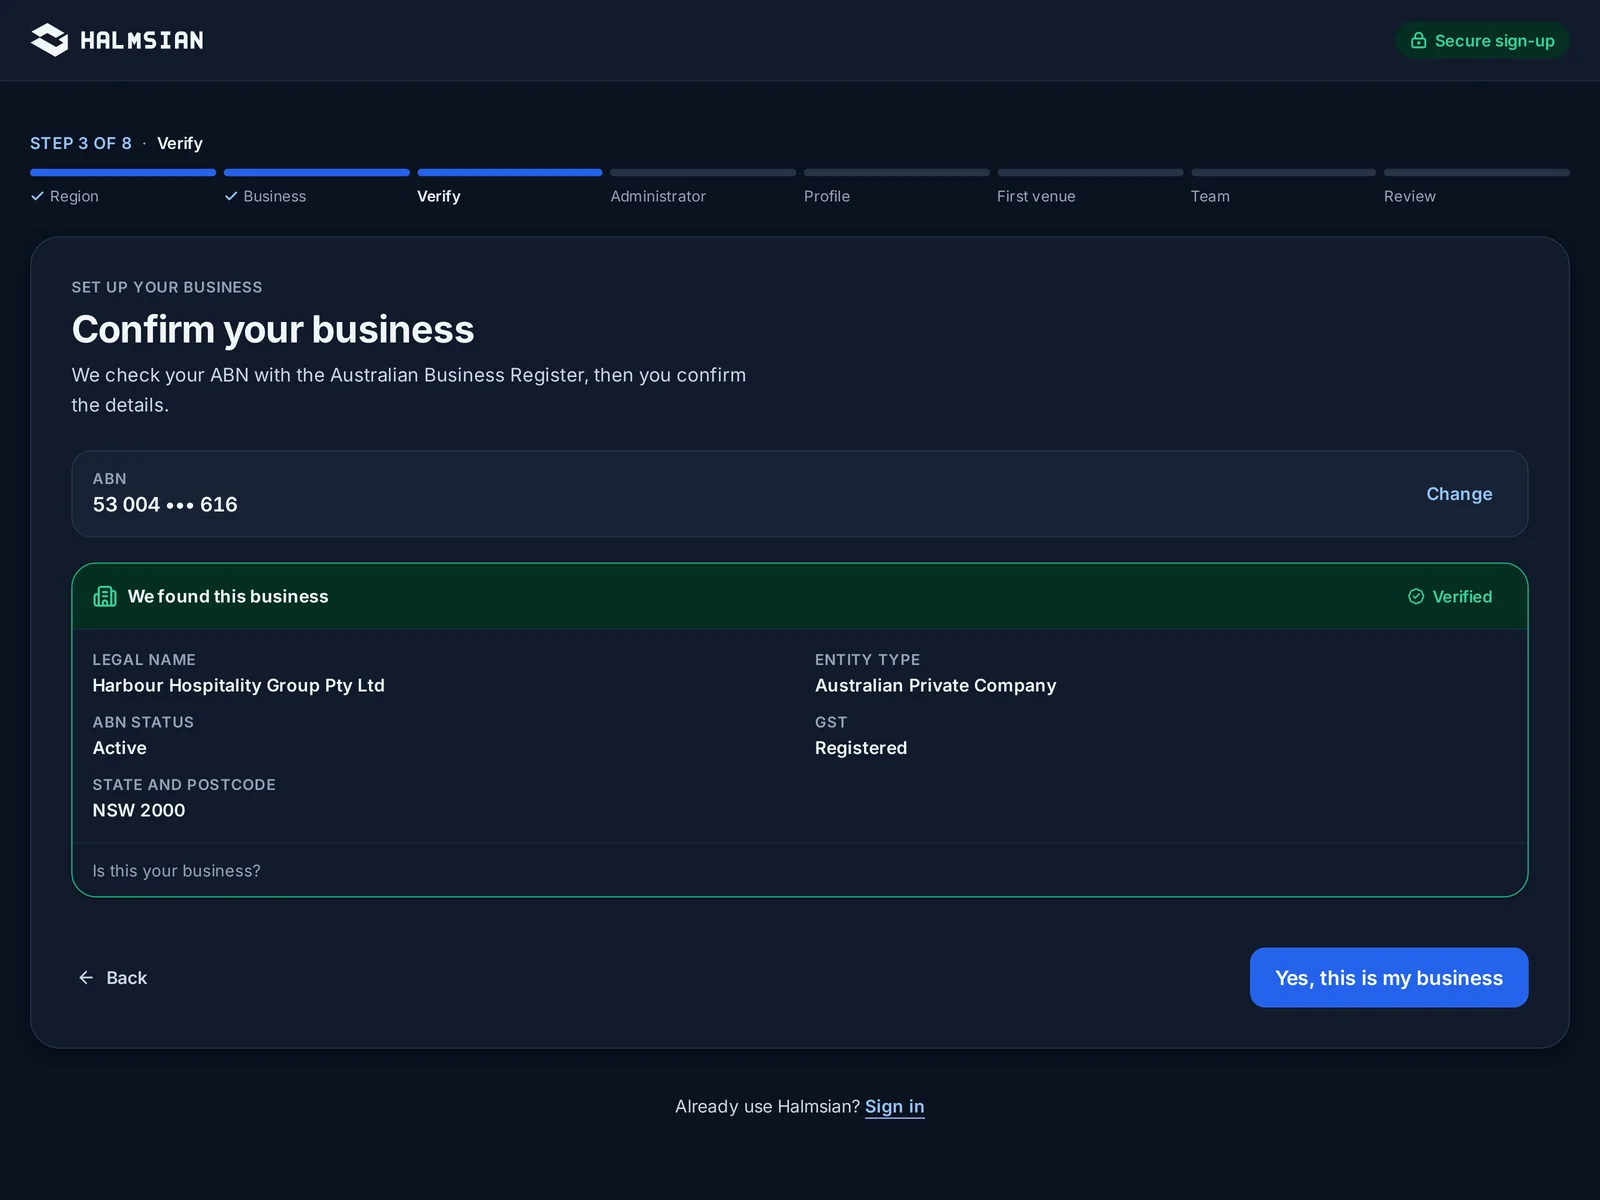Image resolution: width=1600 pixels, height=1200 pixels.
Task: Click the STEP 3 OF 8 label
Action: tap(81, 143)
